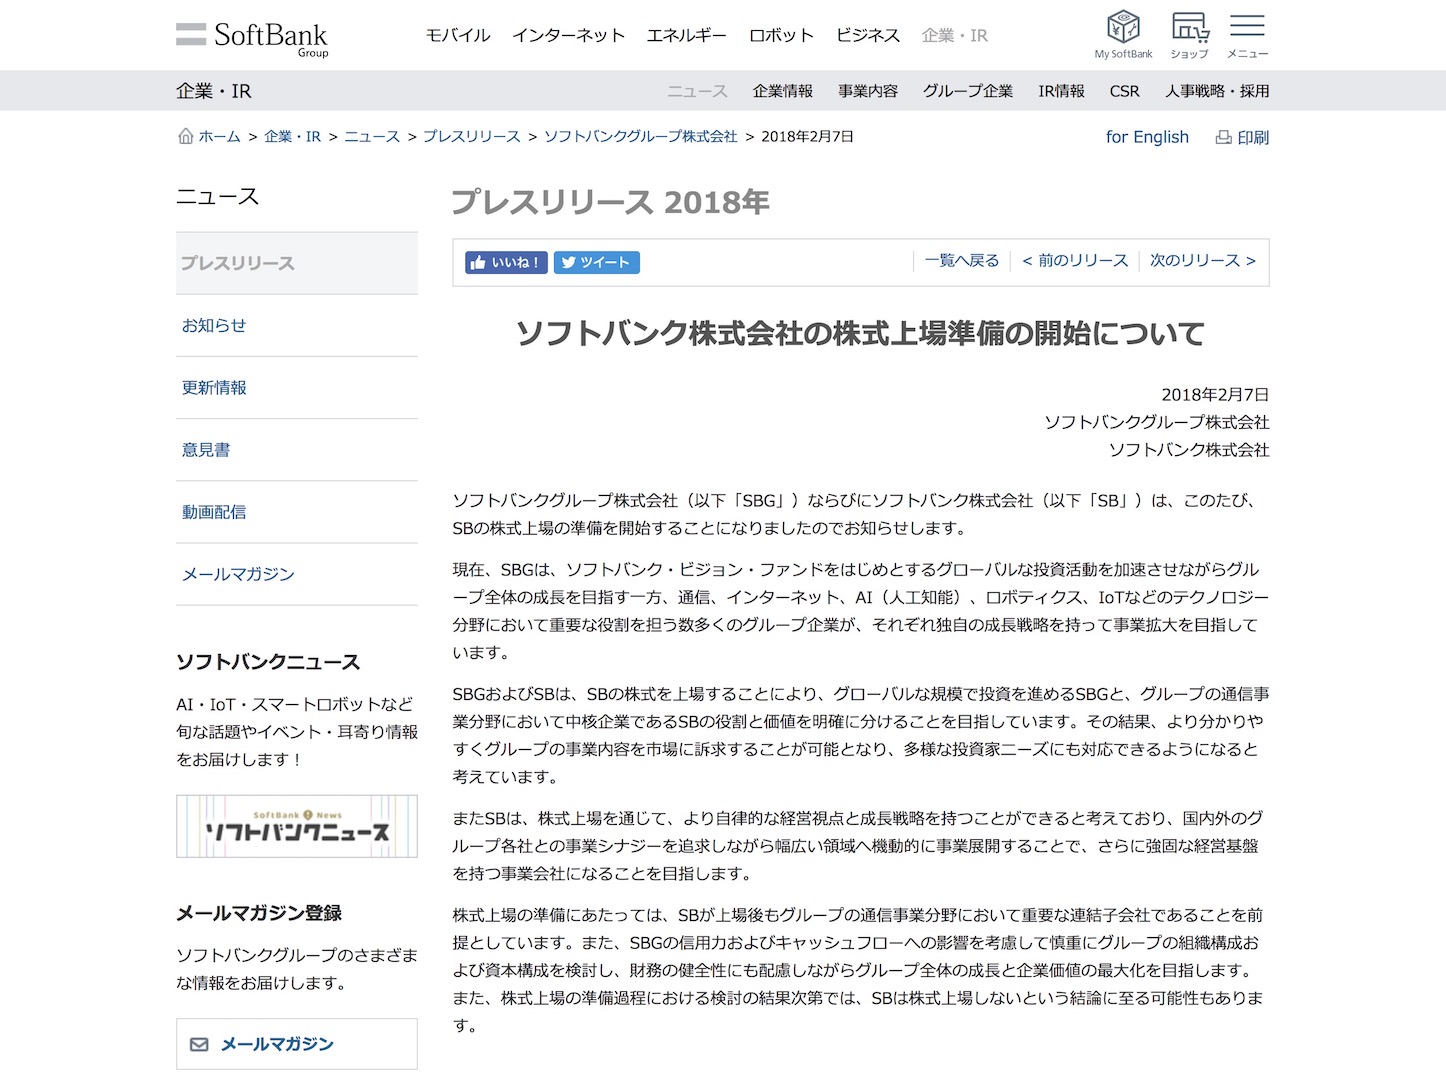Image resolution: width=1446 pixels, height=1086 pixels.
Task: Click the home icon in breadcrumb
Action: [x=185, y=136]
